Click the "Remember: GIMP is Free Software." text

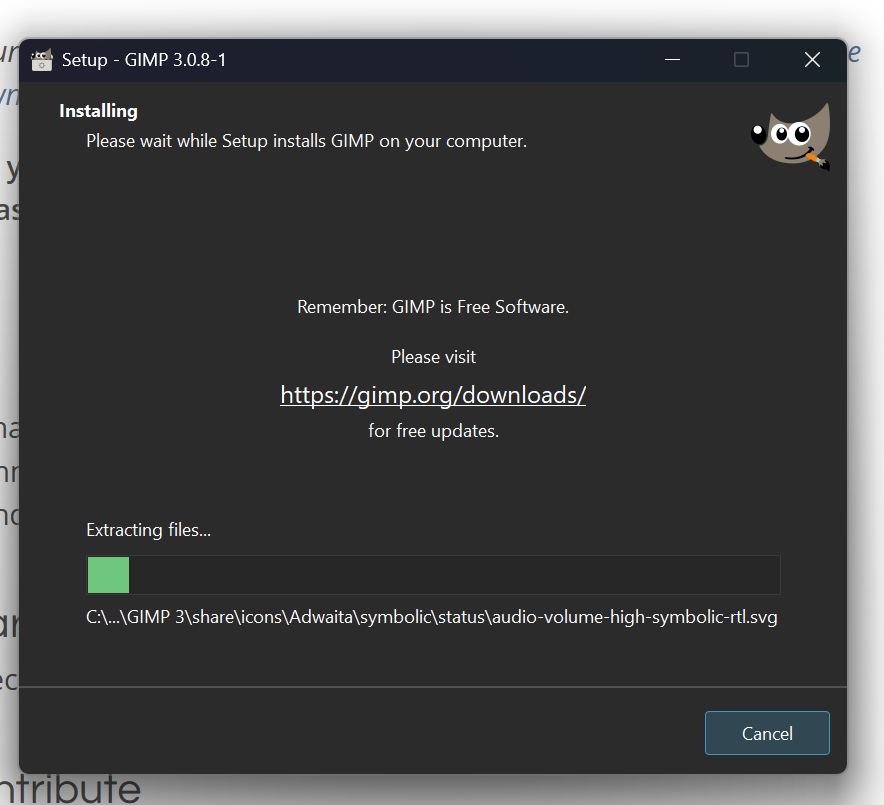(x=433, y=307)
